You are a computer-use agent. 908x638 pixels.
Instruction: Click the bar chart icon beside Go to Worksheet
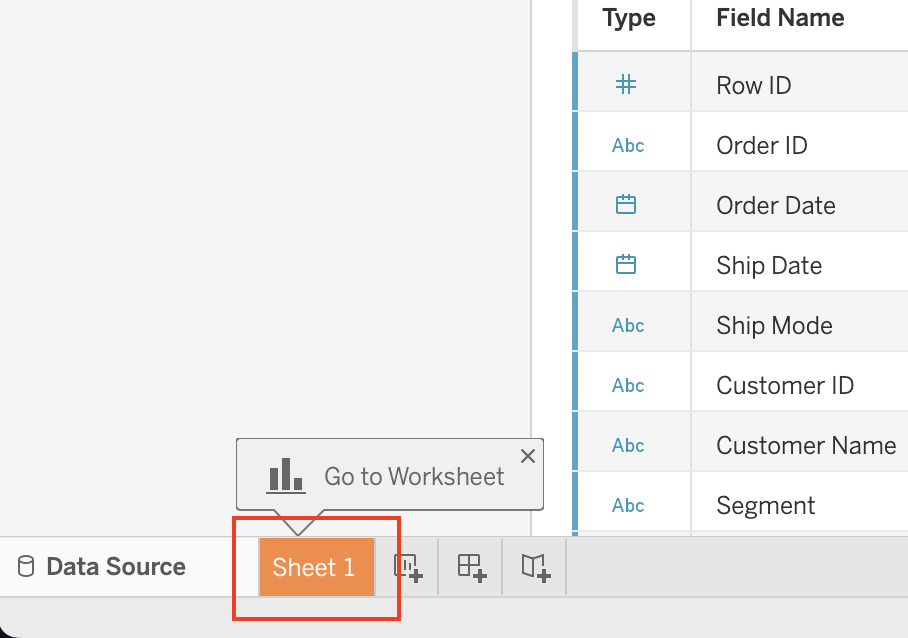coord(285,475)
